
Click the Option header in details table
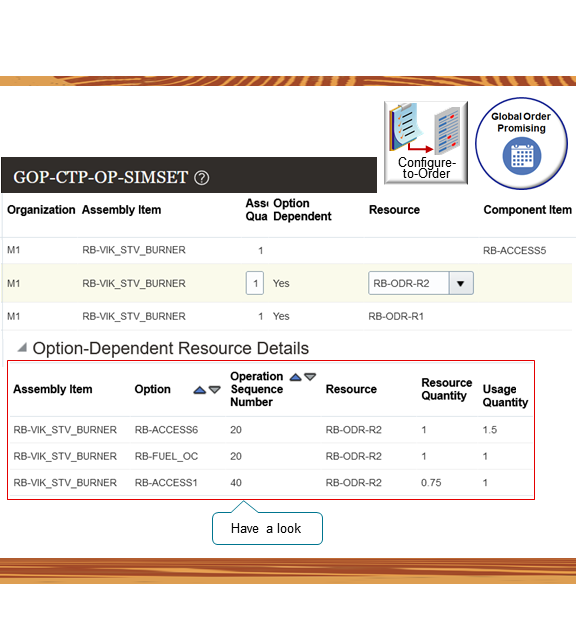point(152,389)
